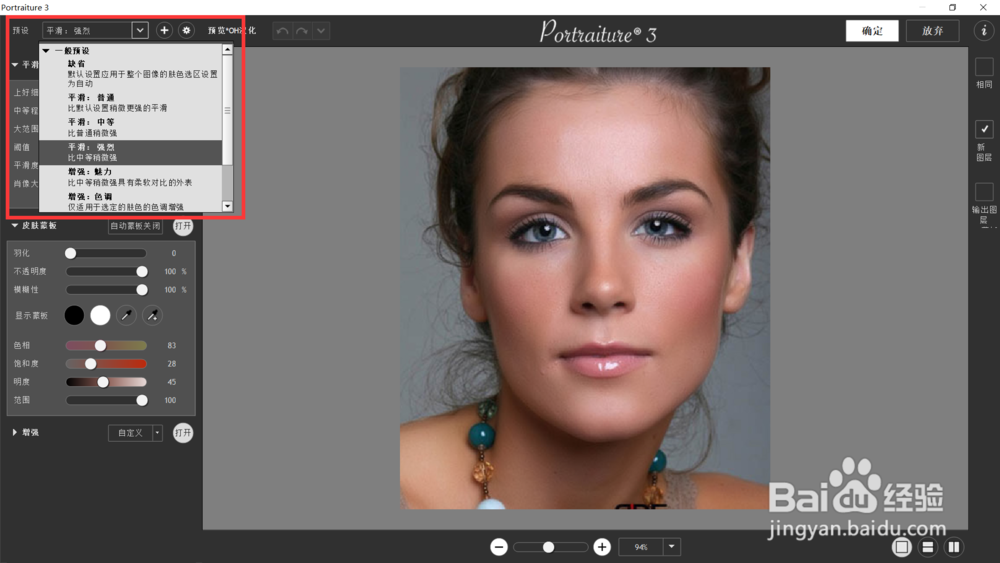Undo the last adjustment

pos(282,31)
